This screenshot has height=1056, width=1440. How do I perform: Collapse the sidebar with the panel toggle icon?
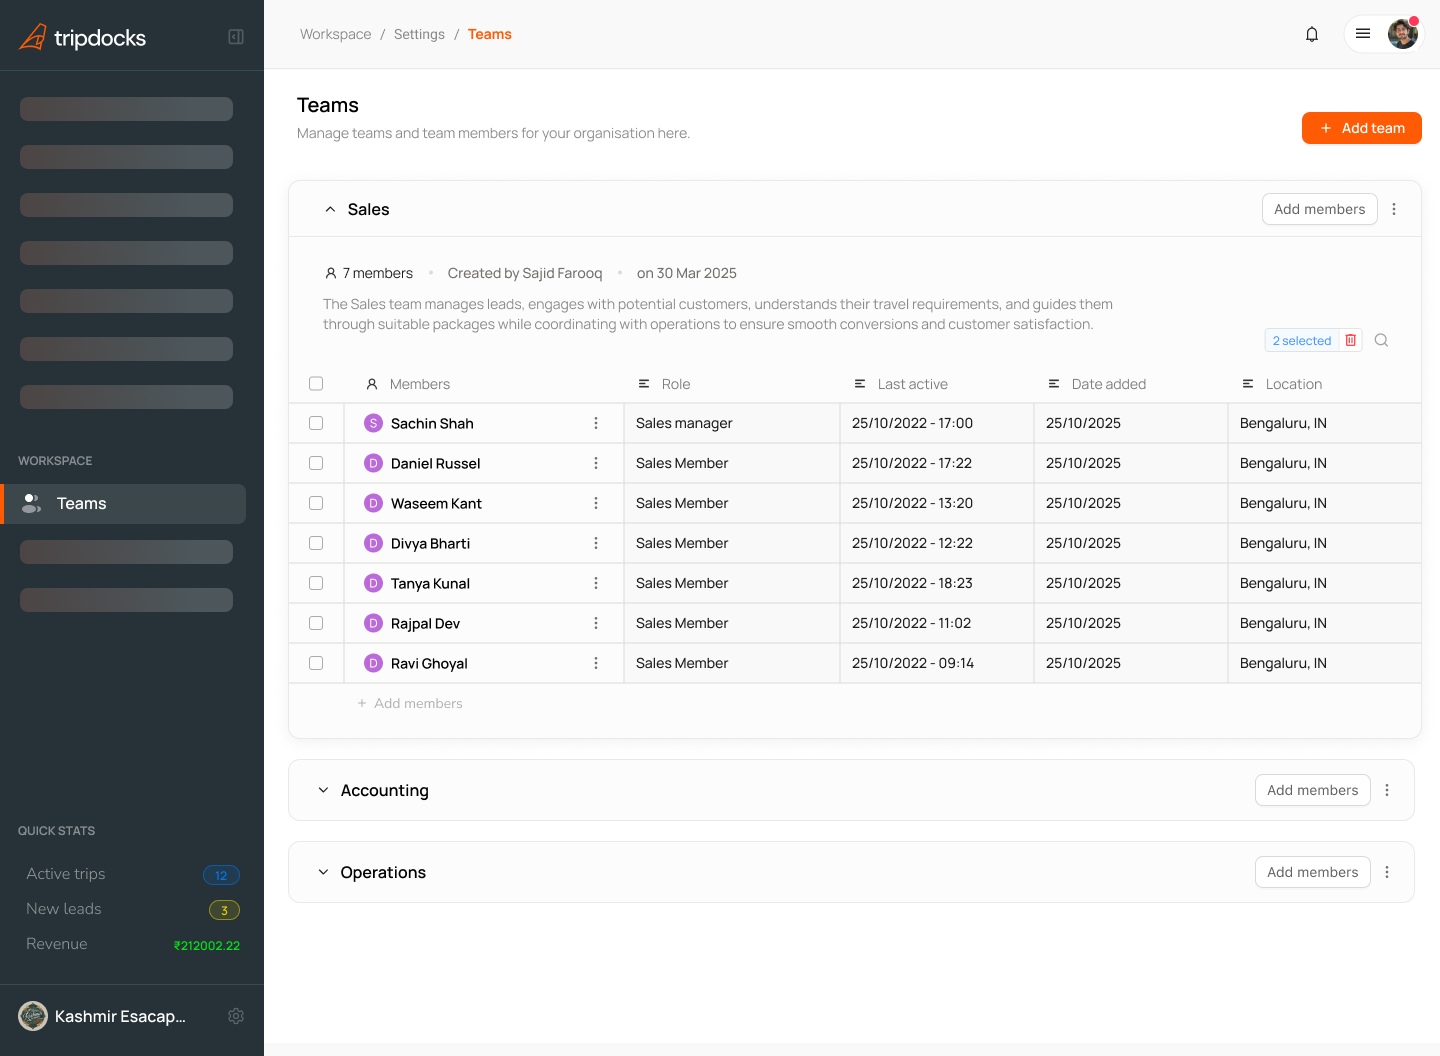[236, 36]
